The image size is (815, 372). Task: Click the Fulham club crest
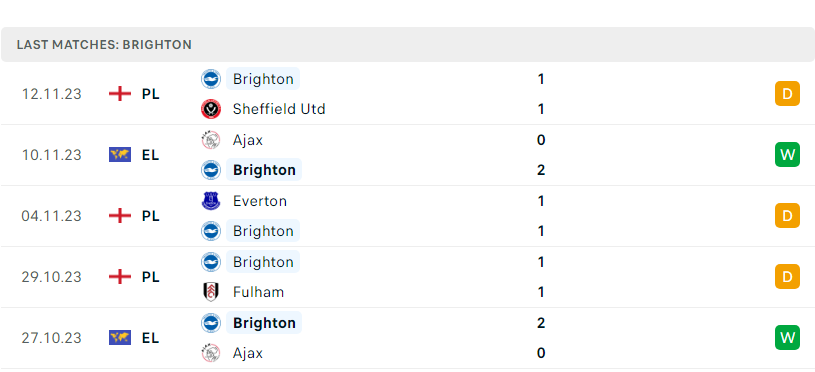click(x=211, y=292)
